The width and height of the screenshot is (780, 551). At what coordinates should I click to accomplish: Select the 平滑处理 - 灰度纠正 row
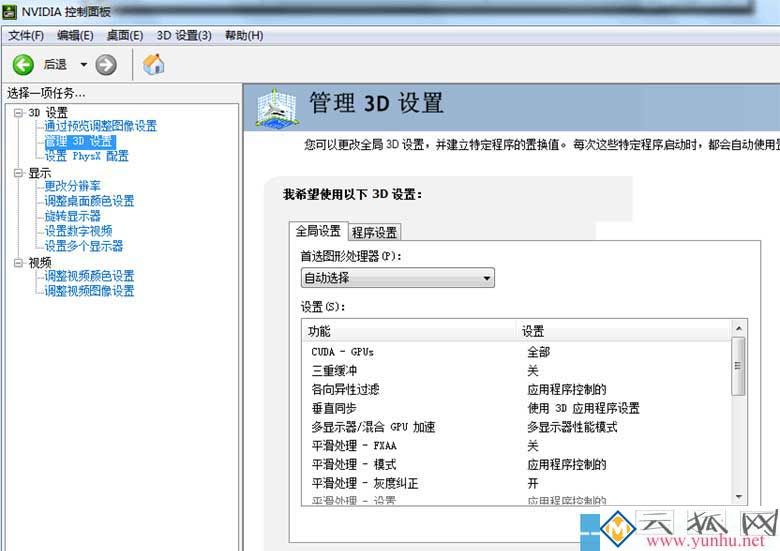516,483
